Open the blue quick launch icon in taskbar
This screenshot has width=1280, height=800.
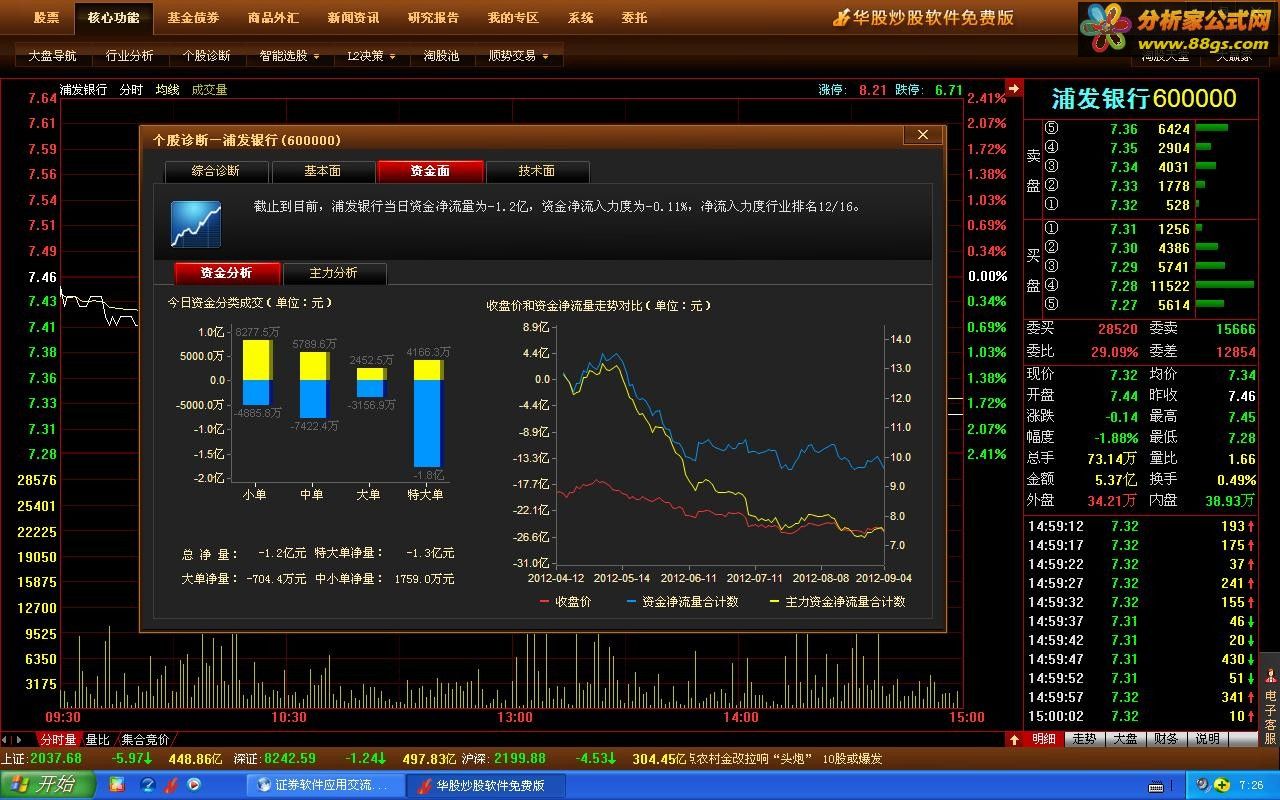(x=148, y=785)
